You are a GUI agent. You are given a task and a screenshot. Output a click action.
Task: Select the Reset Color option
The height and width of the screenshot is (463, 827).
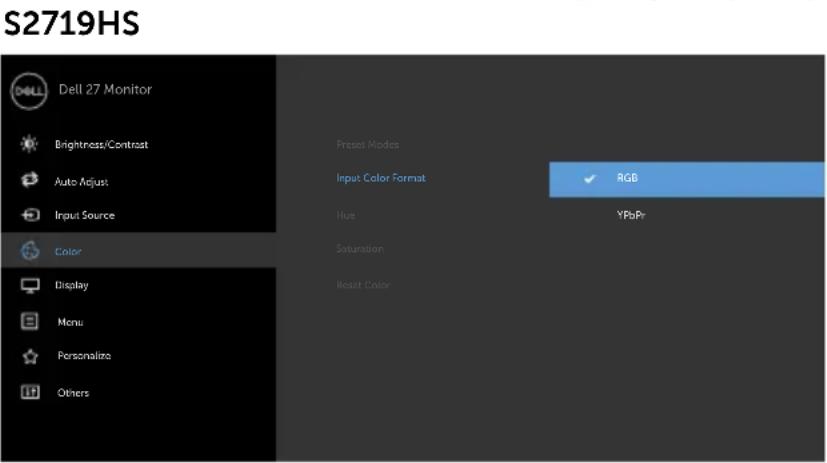[363, 285]
